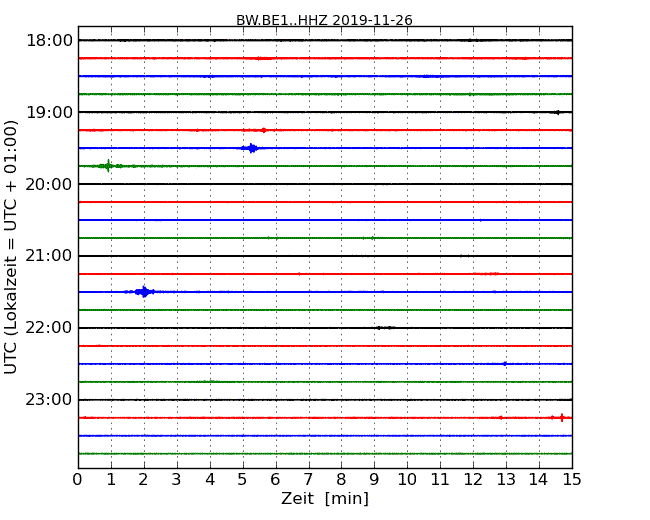Click the 23:00 time label
Image resolution: width=650 pixels, height=520 pixels.
(49, 400)
